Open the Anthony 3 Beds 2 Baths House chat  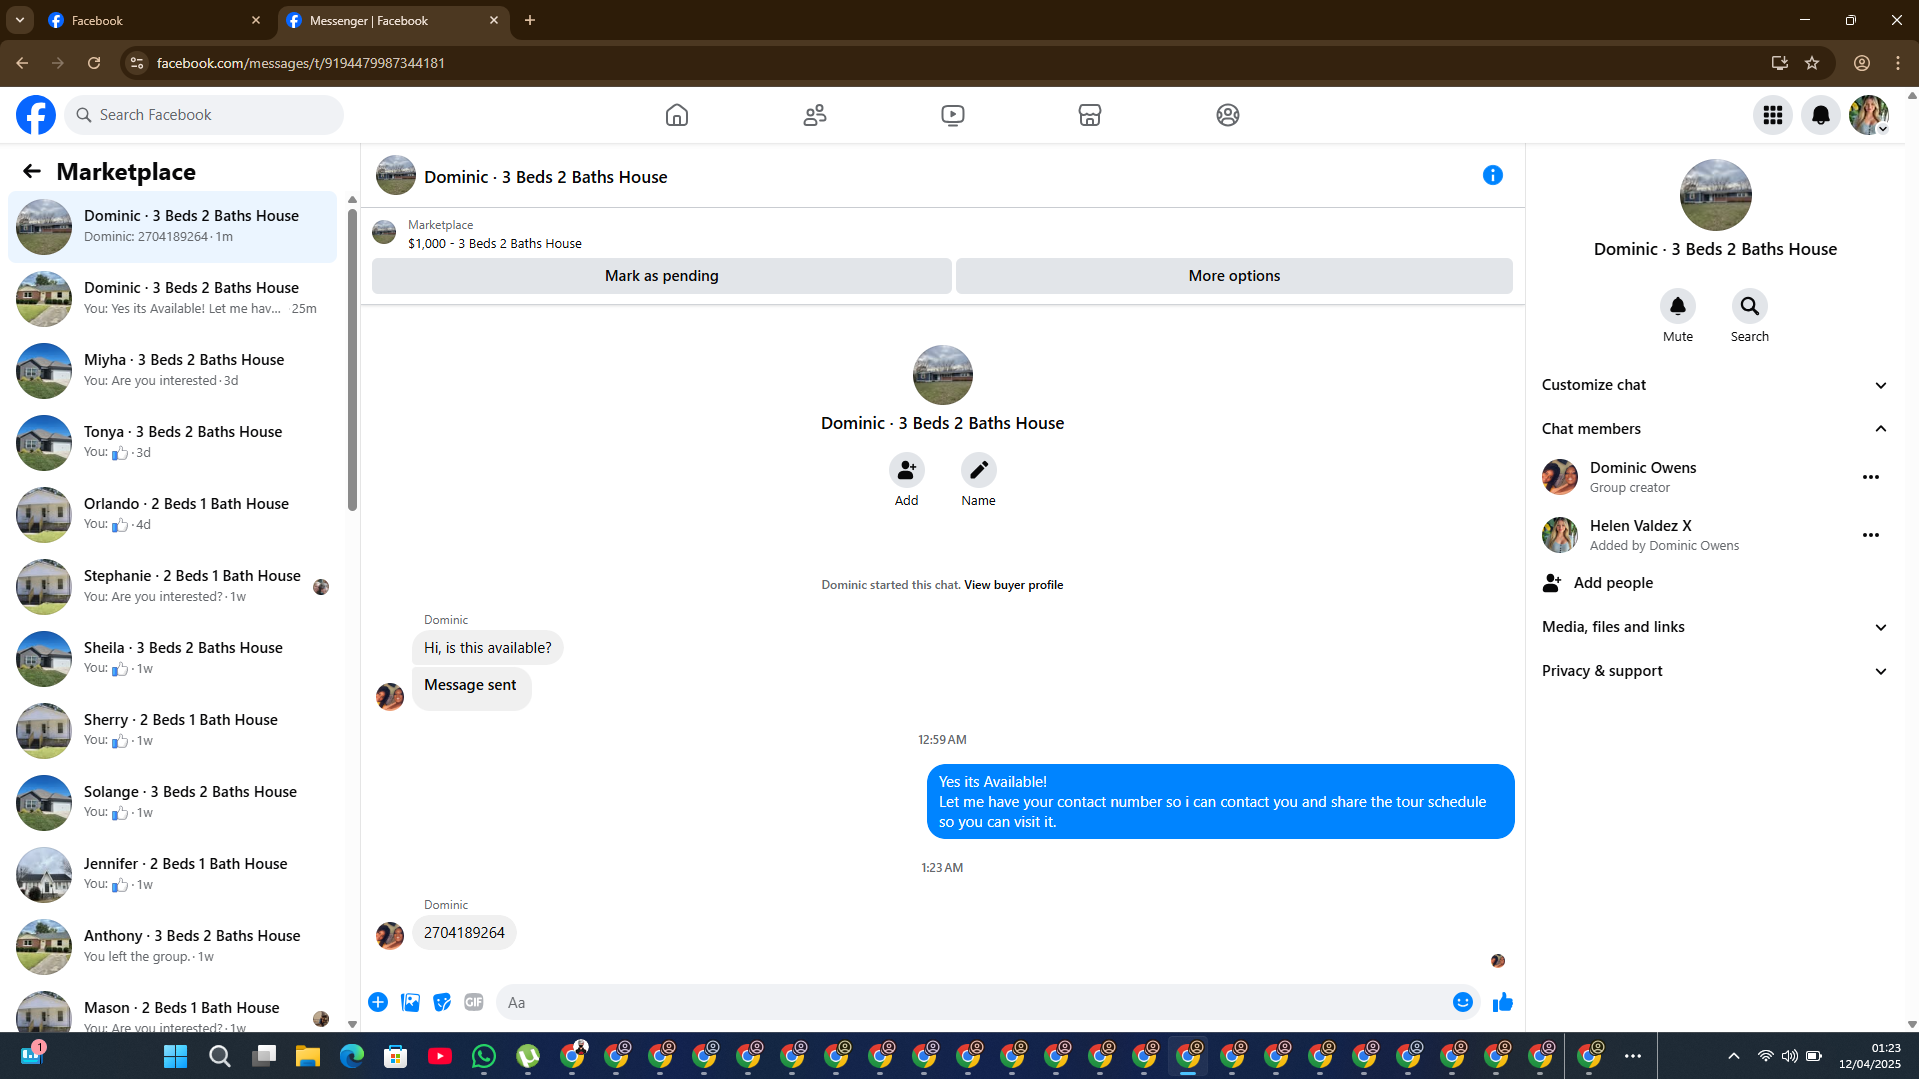click(x=173, y=947)
